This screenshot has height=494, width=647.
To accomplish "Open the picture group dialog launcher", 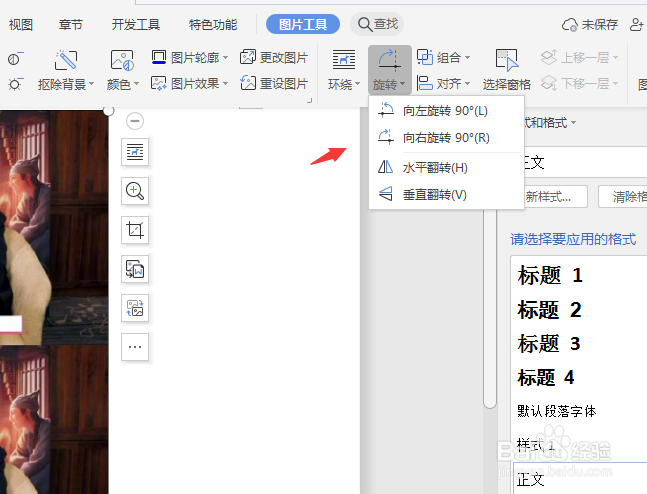I will 309,100.
